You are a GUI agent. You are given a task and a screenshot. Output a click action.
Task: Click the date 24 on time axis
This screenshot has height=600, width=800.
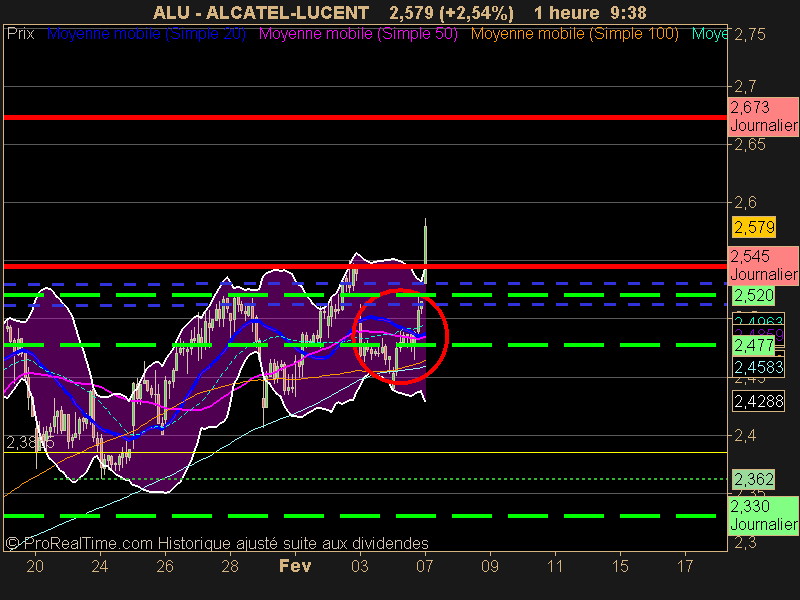(100, 566)
